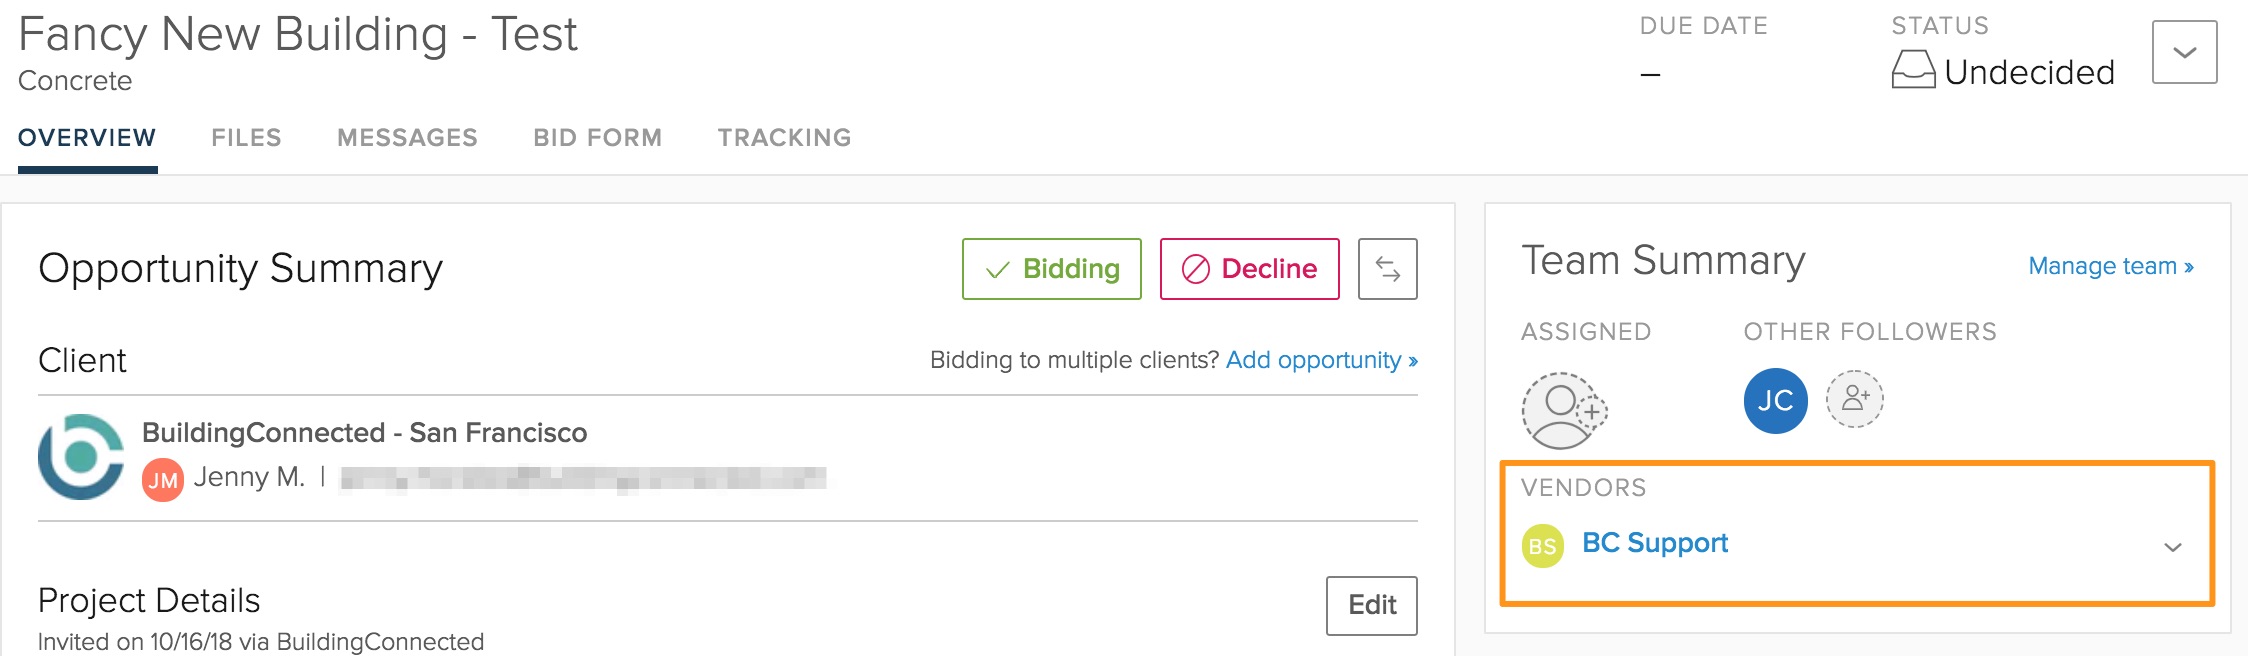
Task: Switch to the Files tab
Action: tap(246, 138)
